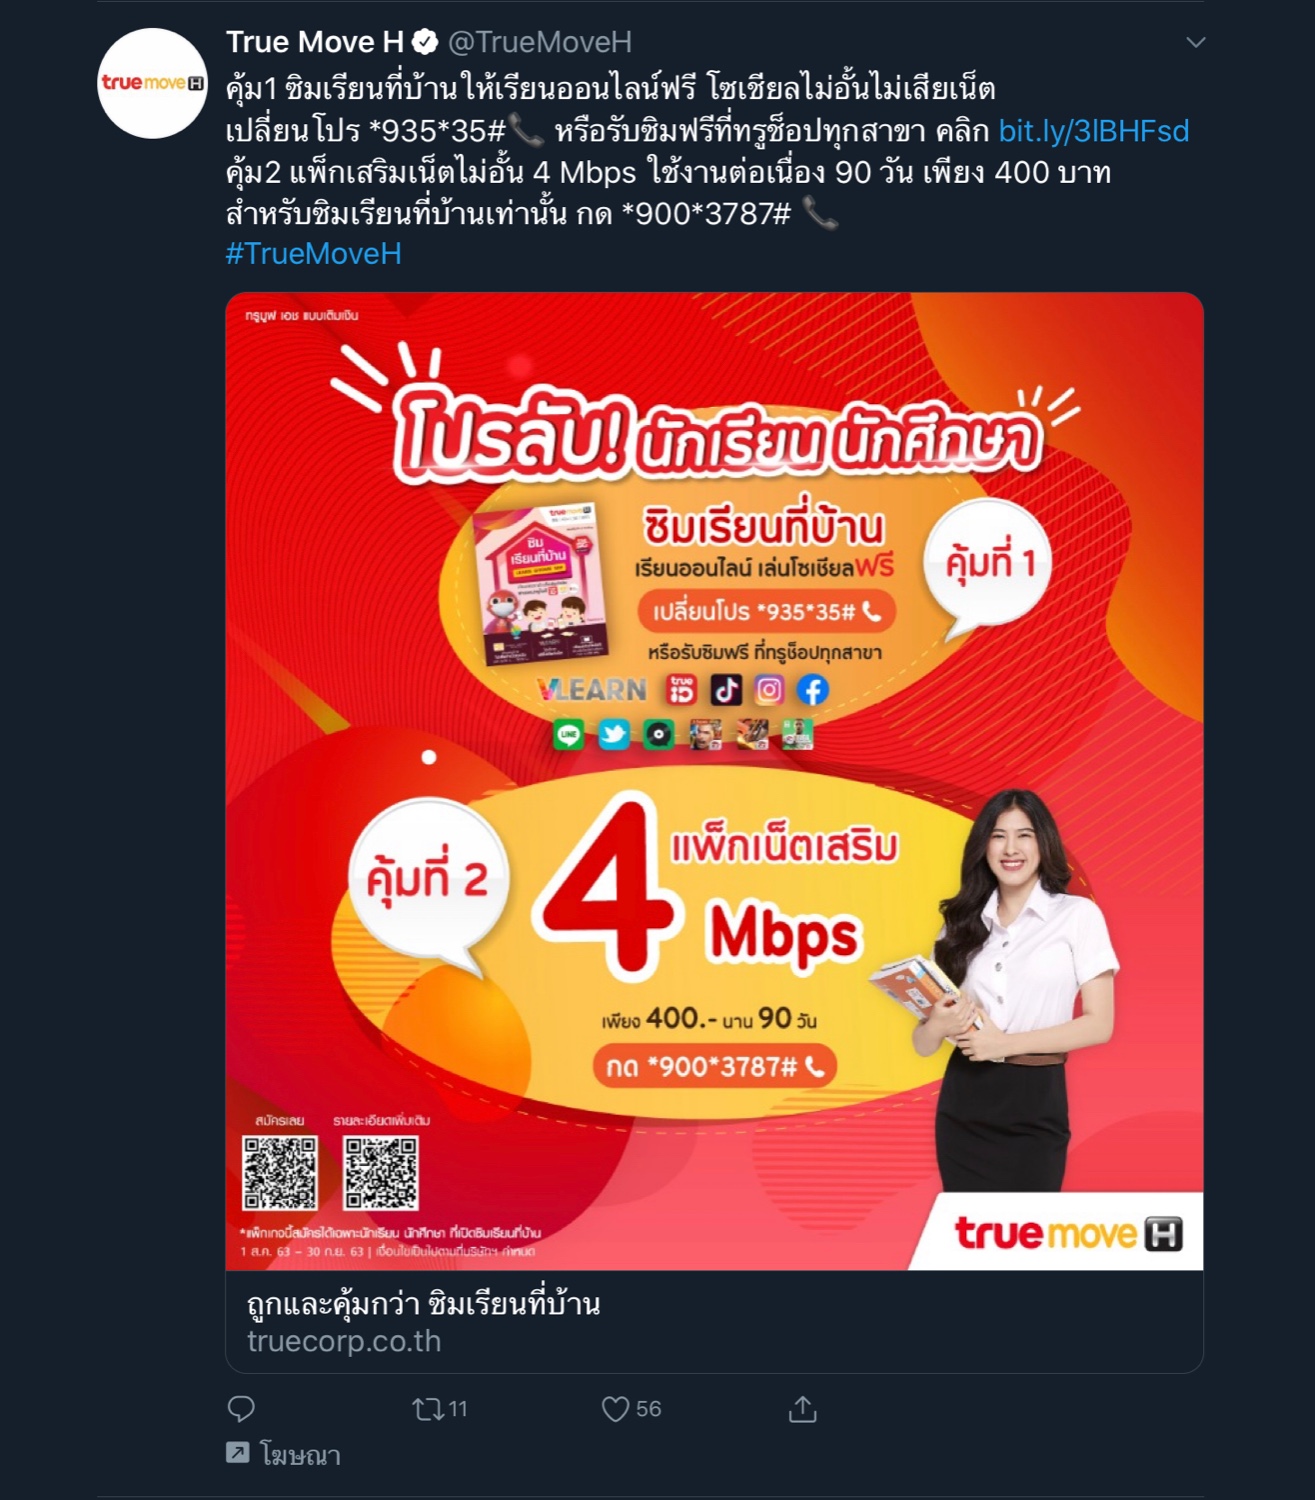Click the retweet count 11
The height and width of the screenshot is (1500, 1315).
457,1409
